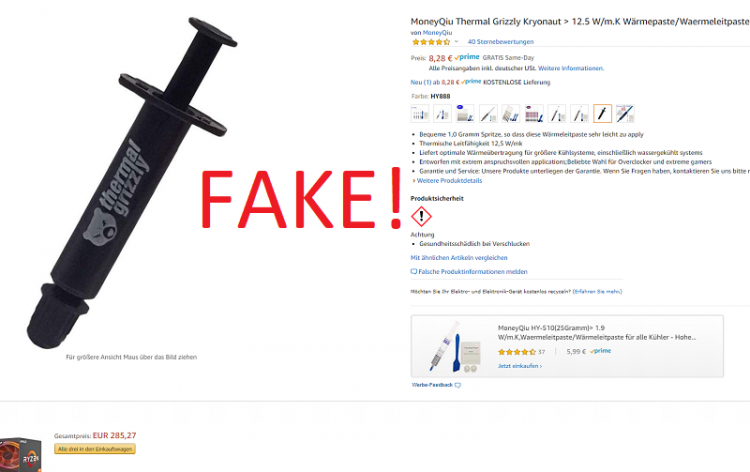This screenshot has height=472, width=750.
Task: Open the MoneyQiu brand link
Action: (437, 33)
